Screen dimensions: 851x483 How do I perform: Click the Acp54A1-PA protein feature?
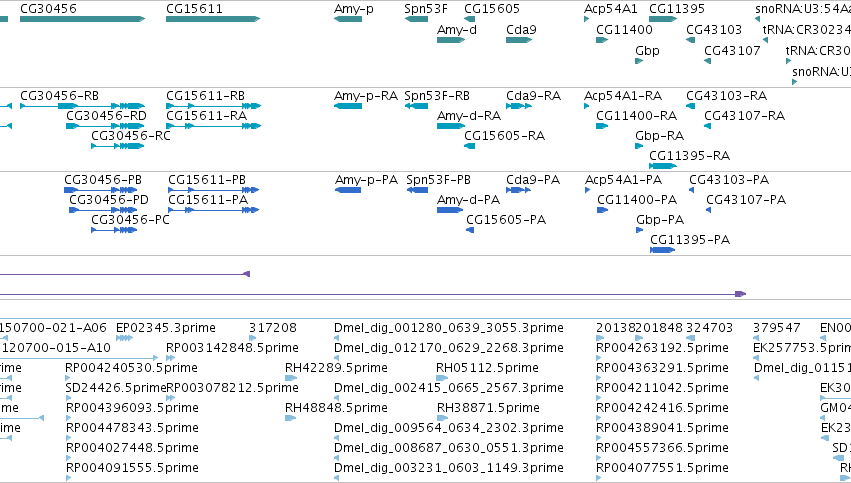(x=588, y=190)
